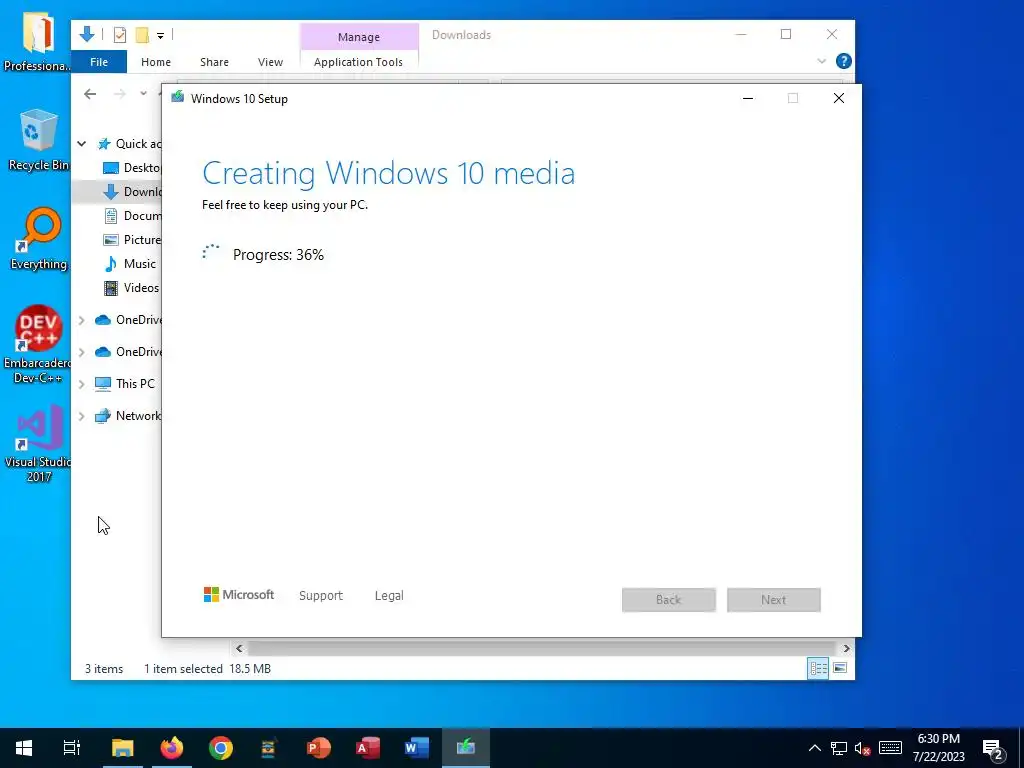Select Videos in the navigation pane
The width and height of the screenshot is (1024, 768).
click(x=131, y=288)
